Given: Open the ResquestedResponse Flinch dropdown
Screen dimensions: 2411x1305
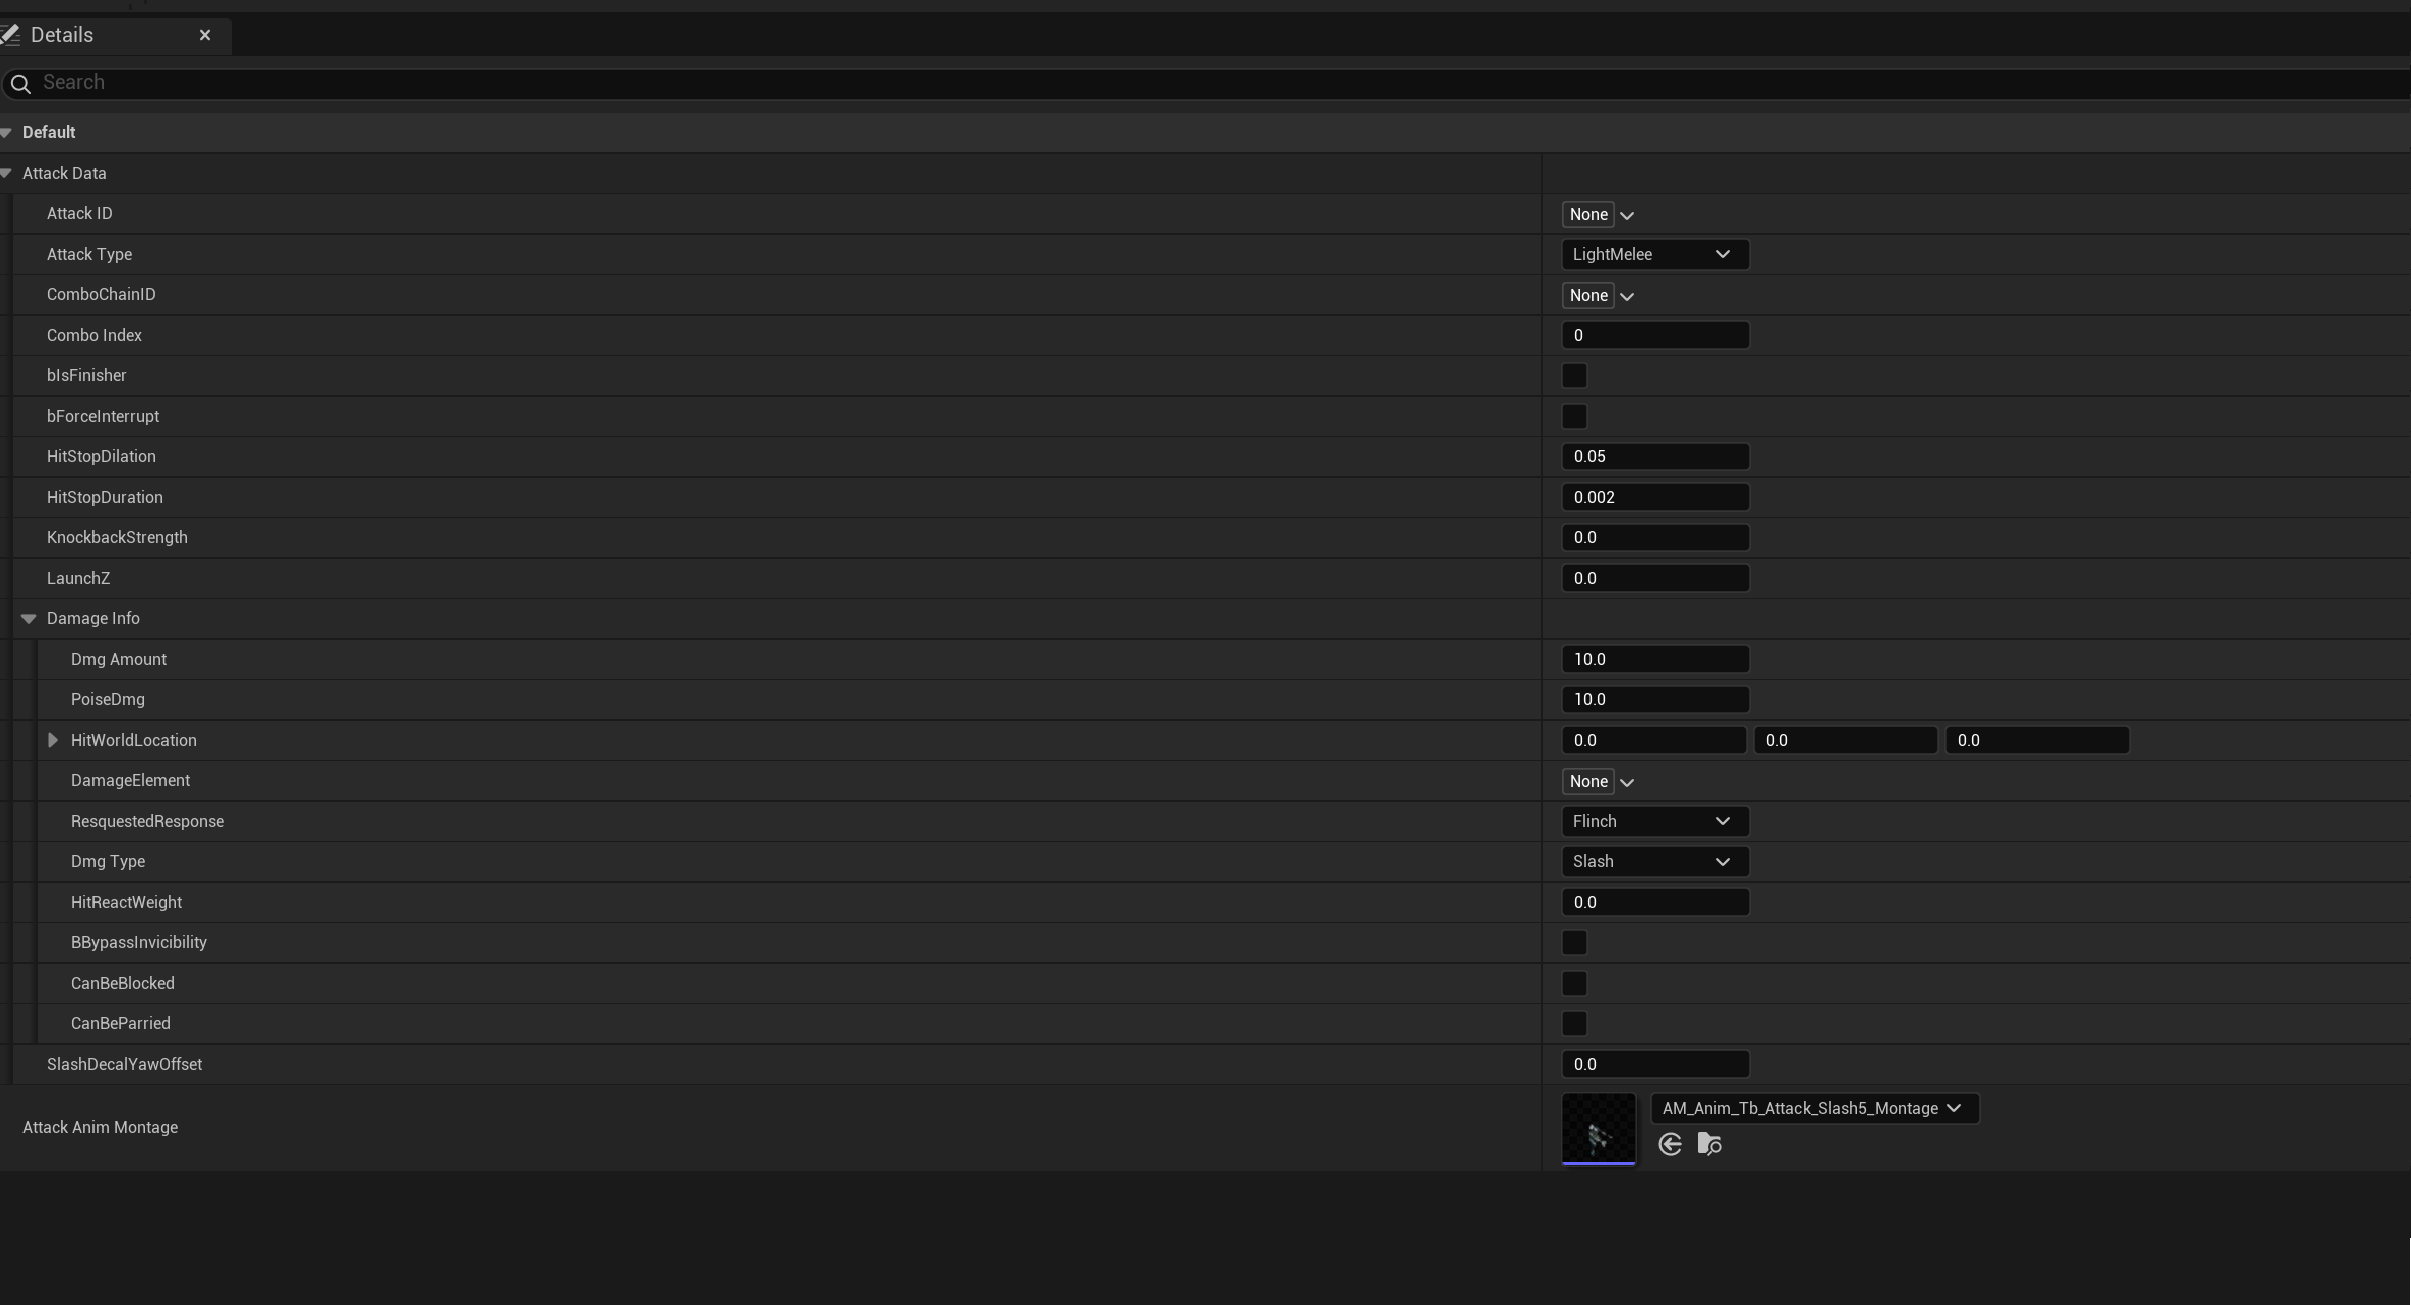Looking at the screenshot, I should click(1653, 821).
